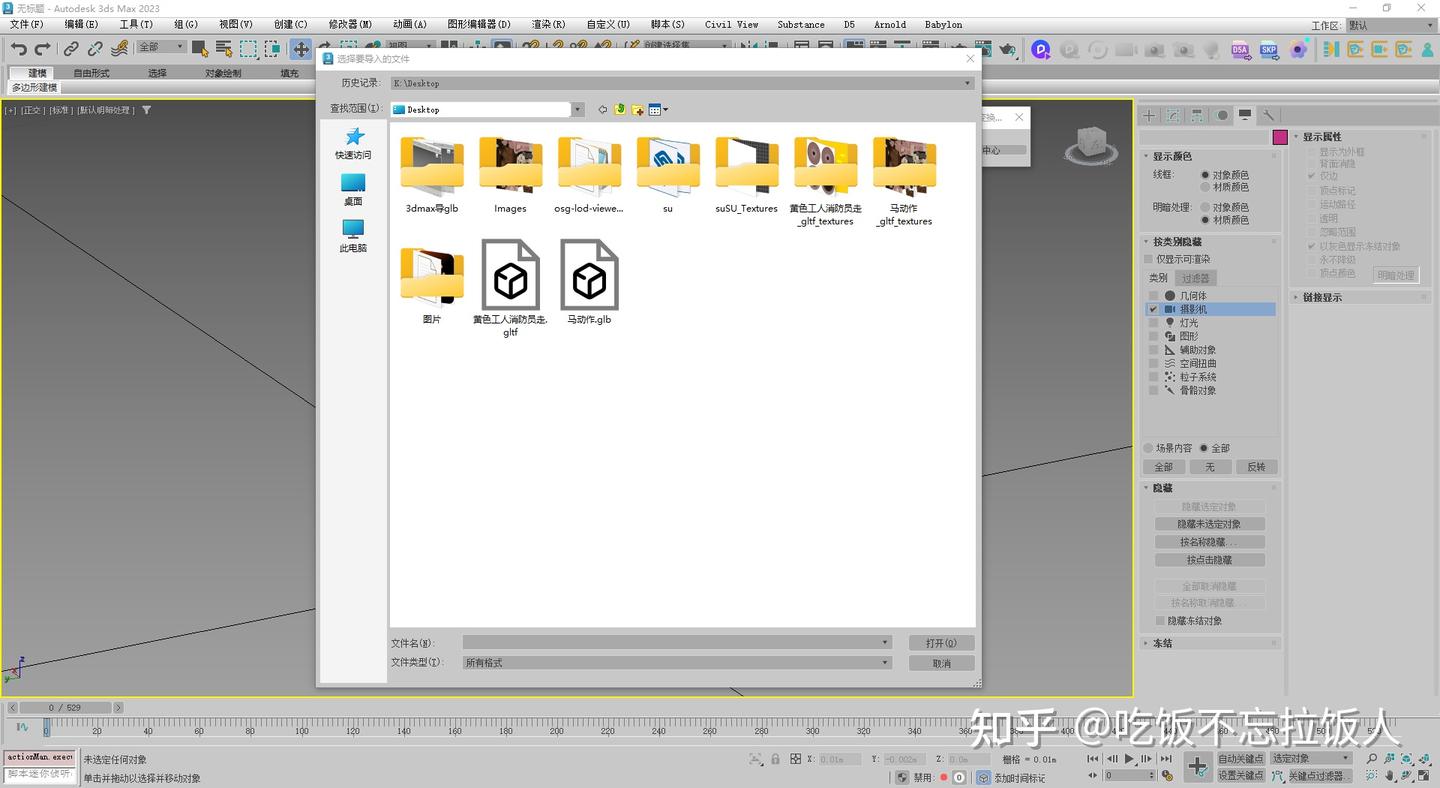This screenshot has height=788, width=1440.
Task: Open the 查找范围 Desktop dropdown
Action: click(578, 109)
